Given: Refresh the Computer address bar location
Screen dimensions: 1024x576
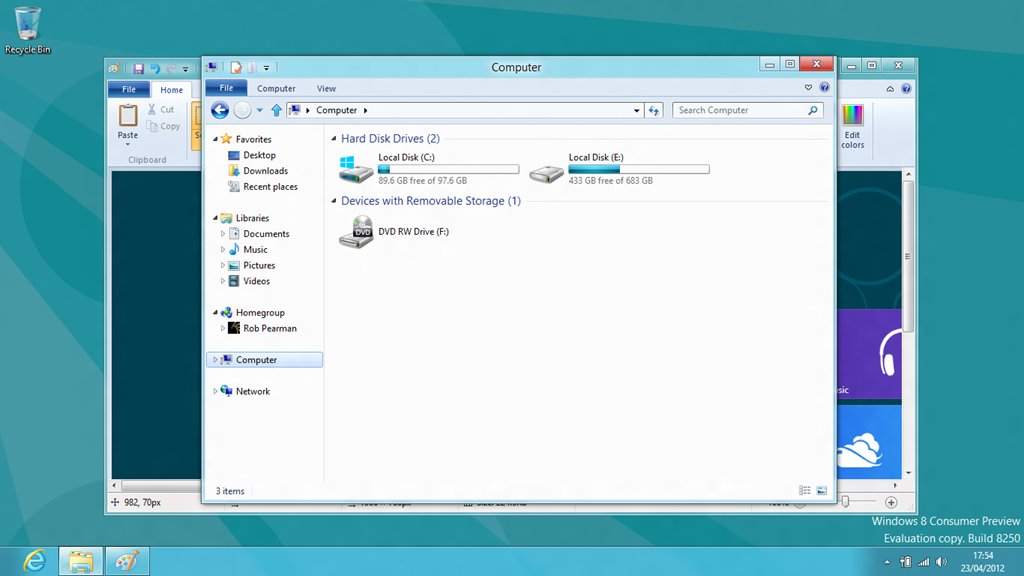Looking at the screenshot, I should point(654,111).
